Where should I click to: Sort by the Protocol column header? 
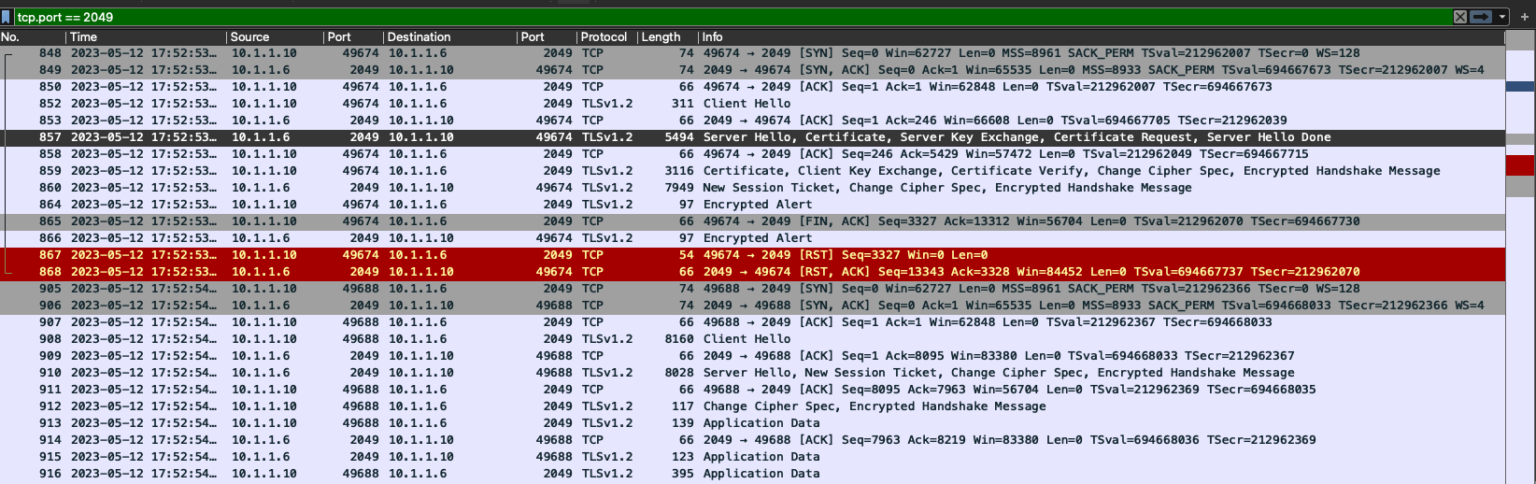(x=603, y=37)
